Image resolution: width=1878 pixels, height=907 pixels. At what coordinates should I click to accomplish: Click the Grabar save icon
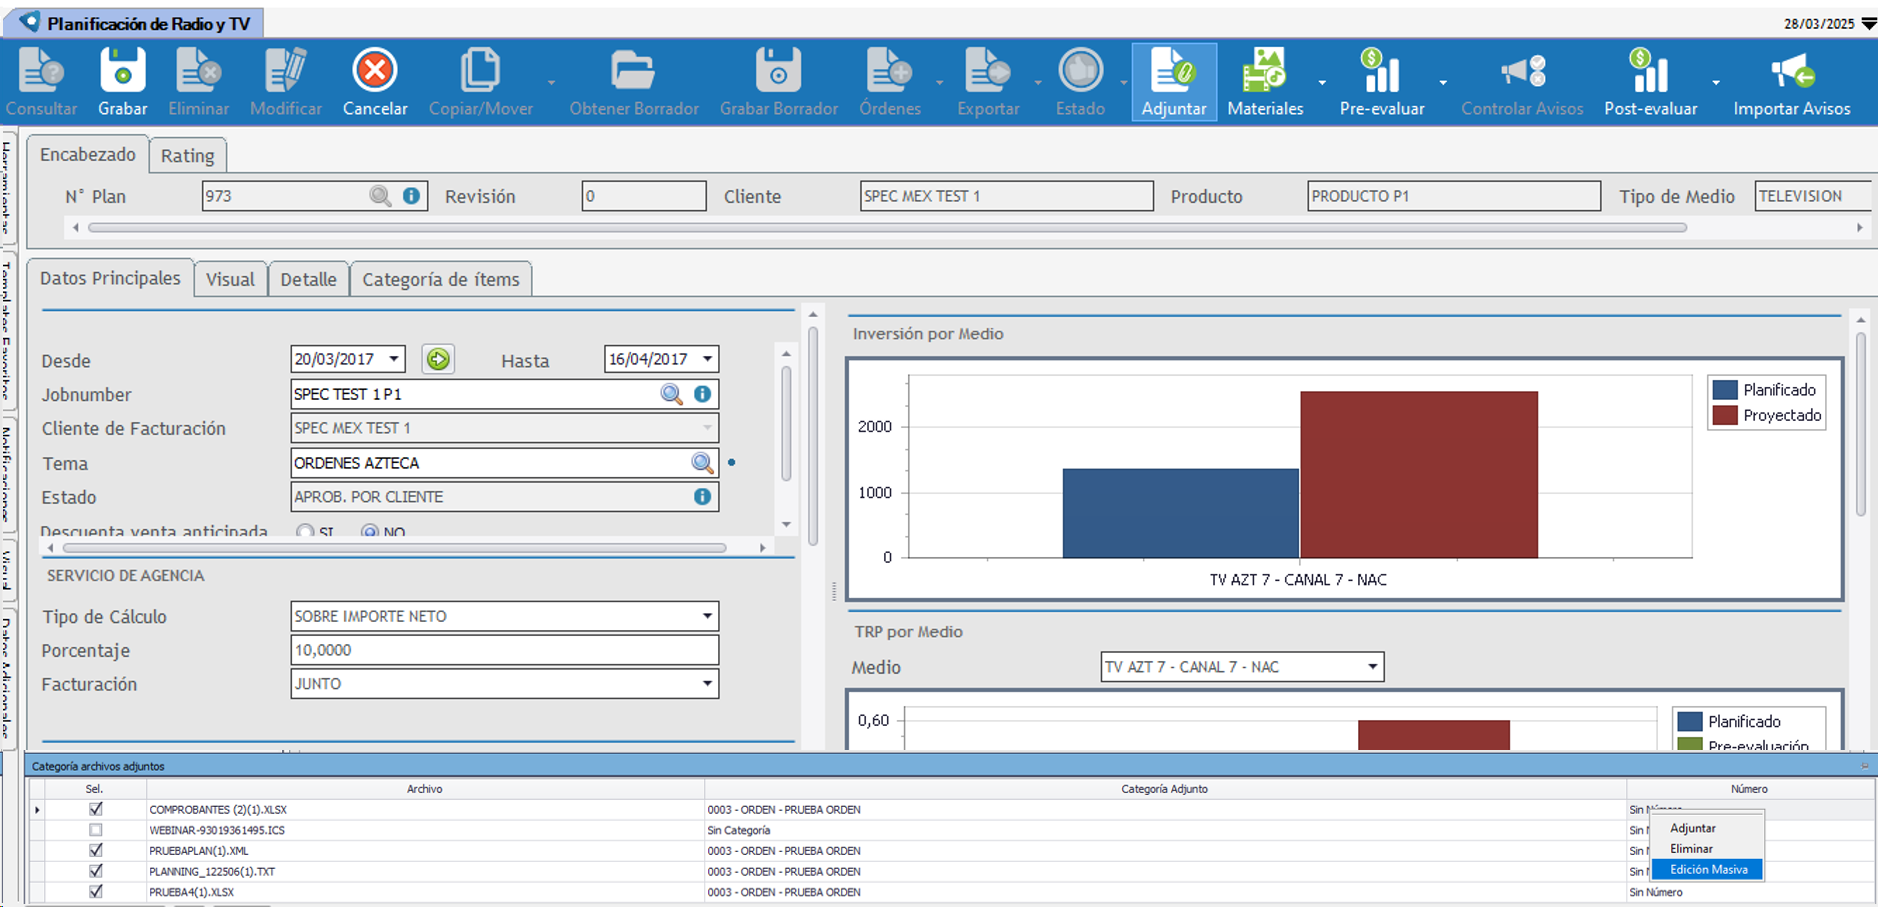[123, 72]
